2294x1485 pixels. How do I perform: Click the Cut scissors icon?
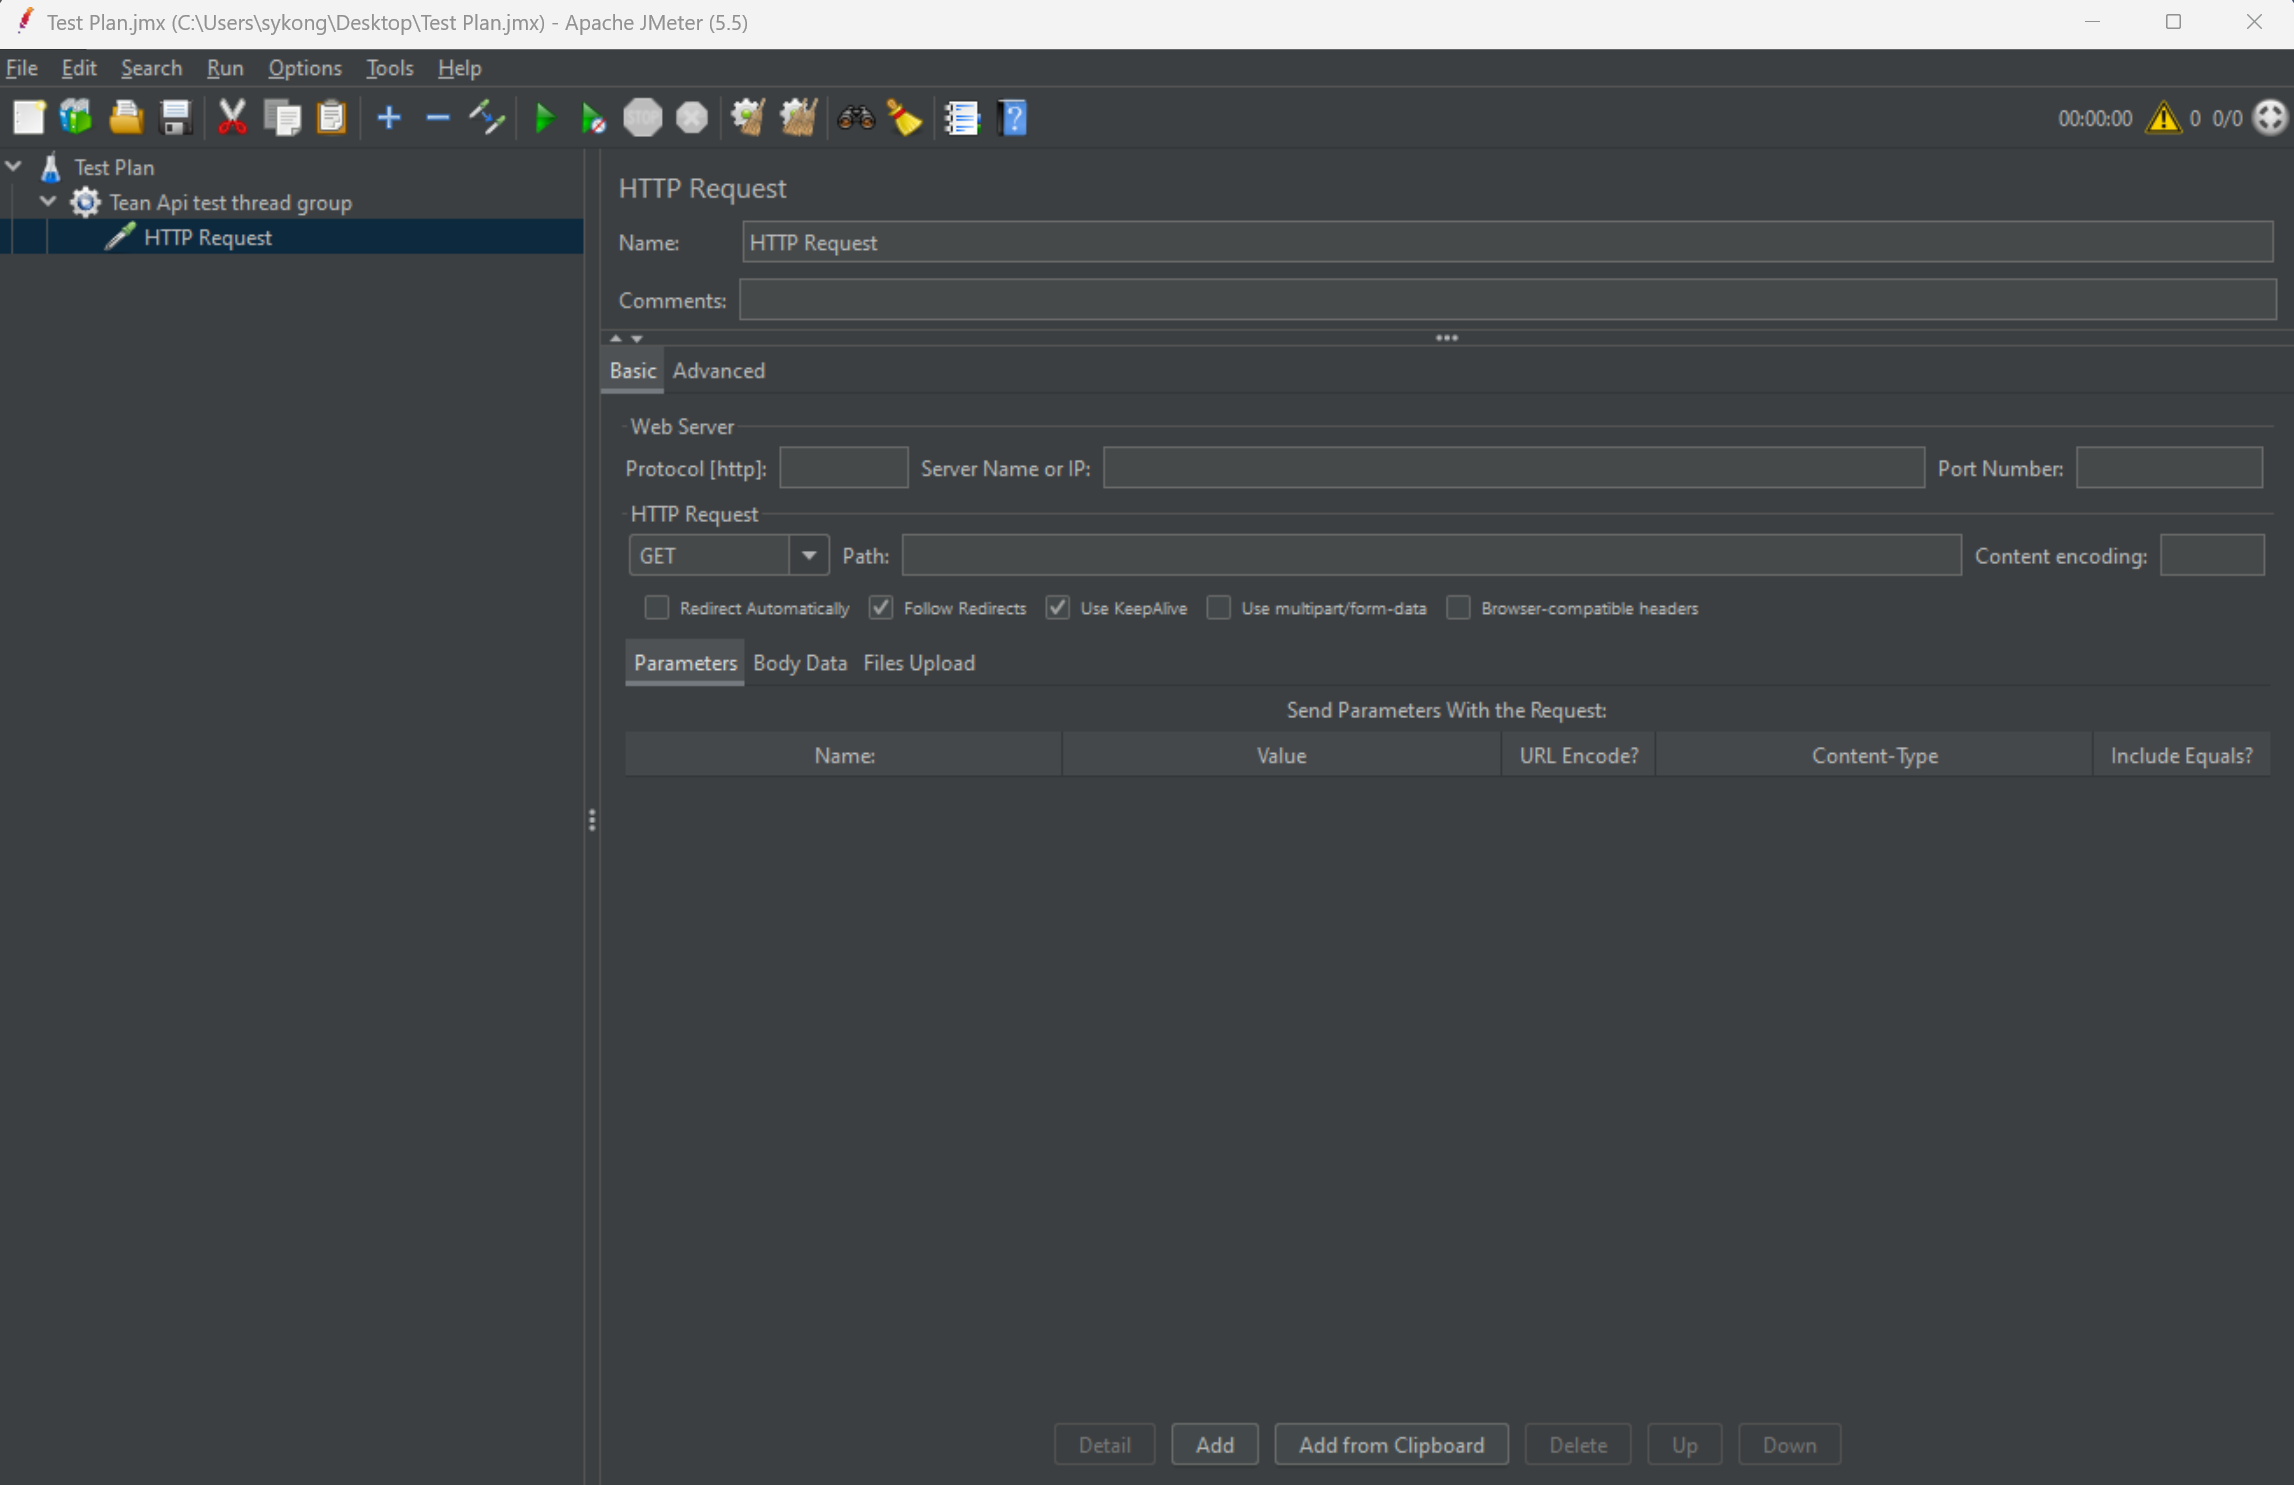click(232, 118)
